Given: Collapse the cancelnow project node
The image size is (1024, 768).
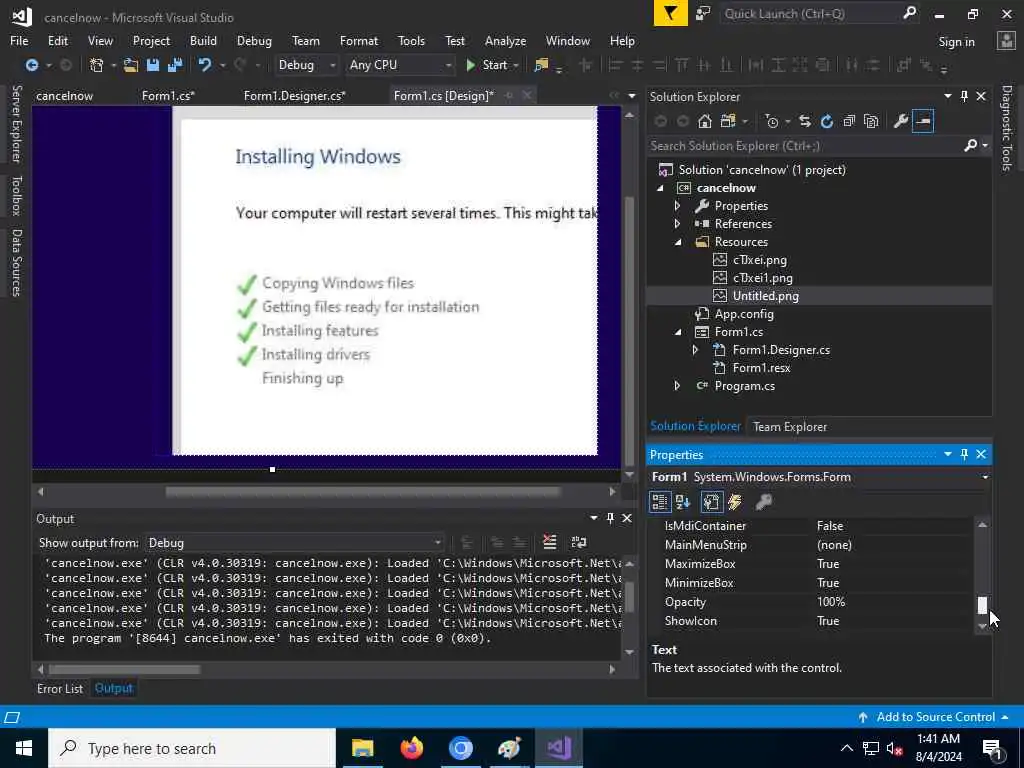Looking at the screenshot, I should (x=660, y=188).
